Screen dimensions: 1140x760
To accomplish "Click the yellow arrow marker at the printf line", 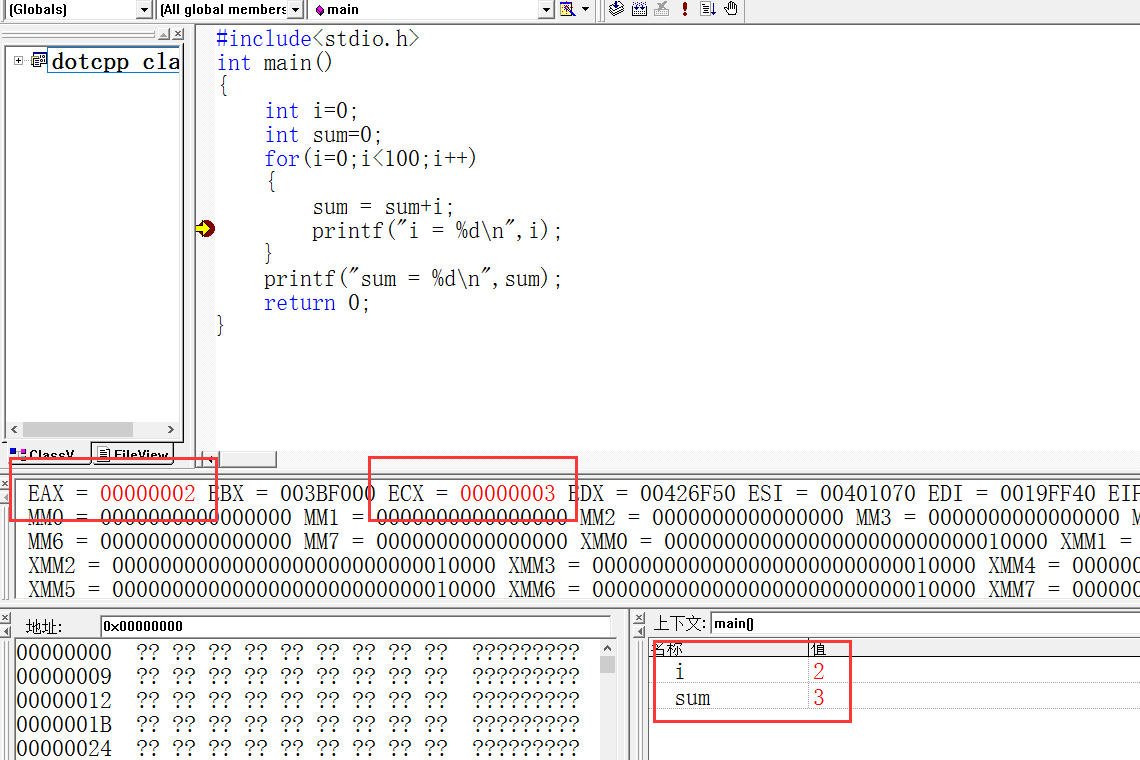I will [x=205, y=229].
